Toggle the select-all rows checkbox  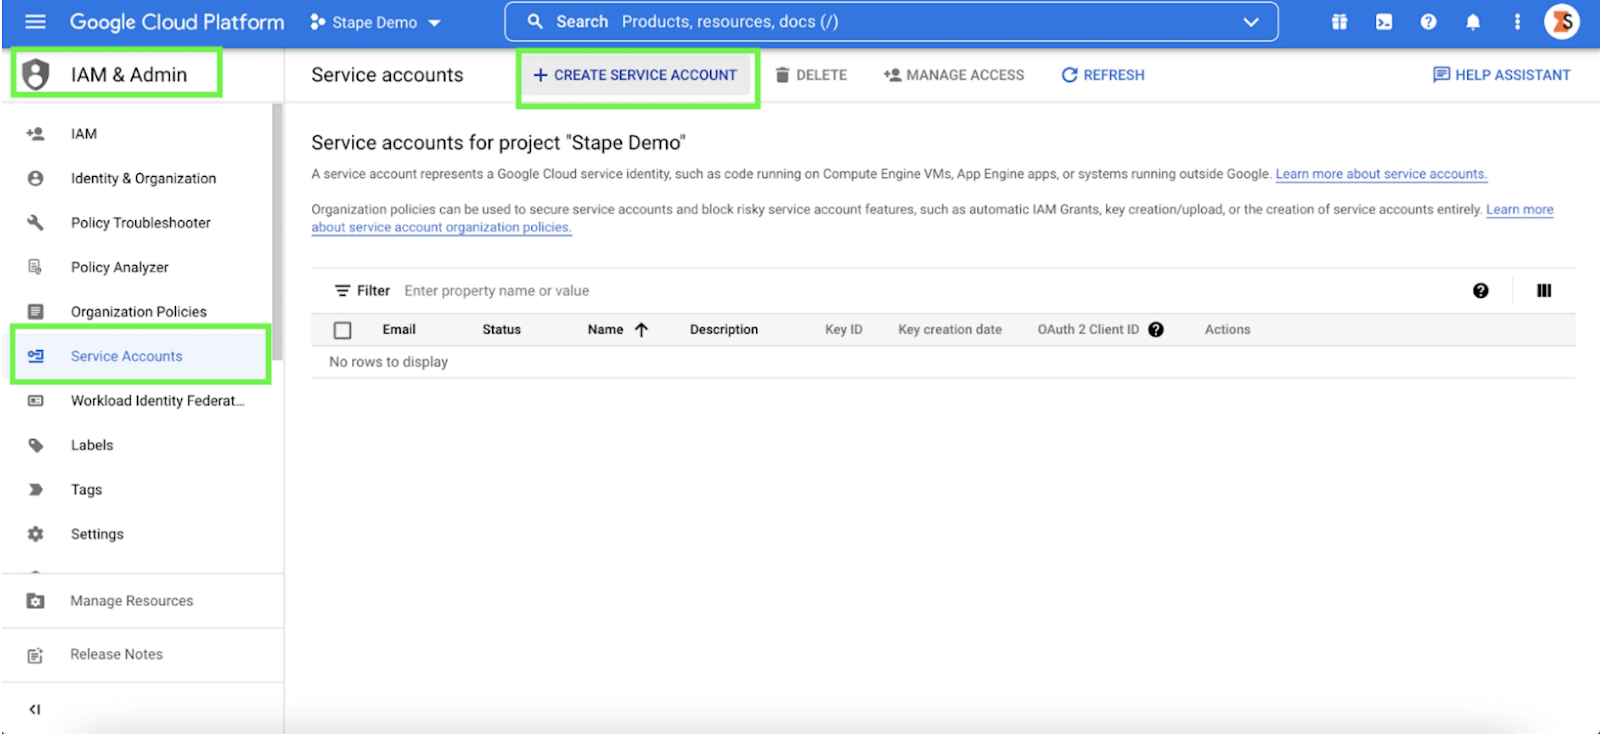(x=342, y=330)
